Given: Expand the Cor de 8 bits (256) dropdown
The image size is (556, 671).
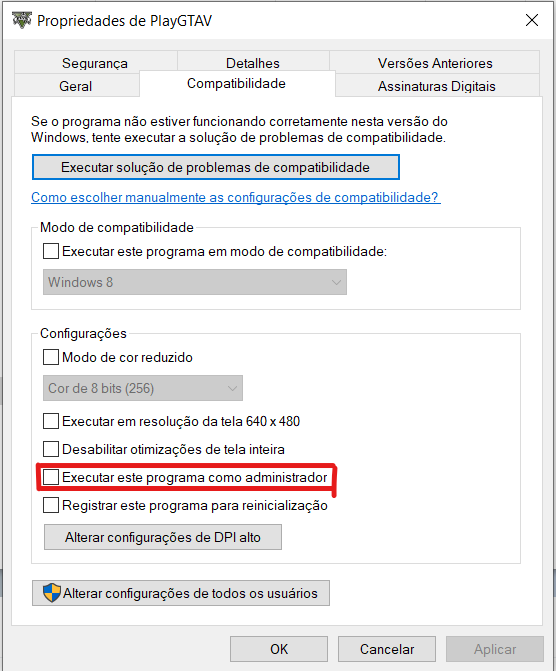Looking at the screenshot, I should click(x=143, y=388).
